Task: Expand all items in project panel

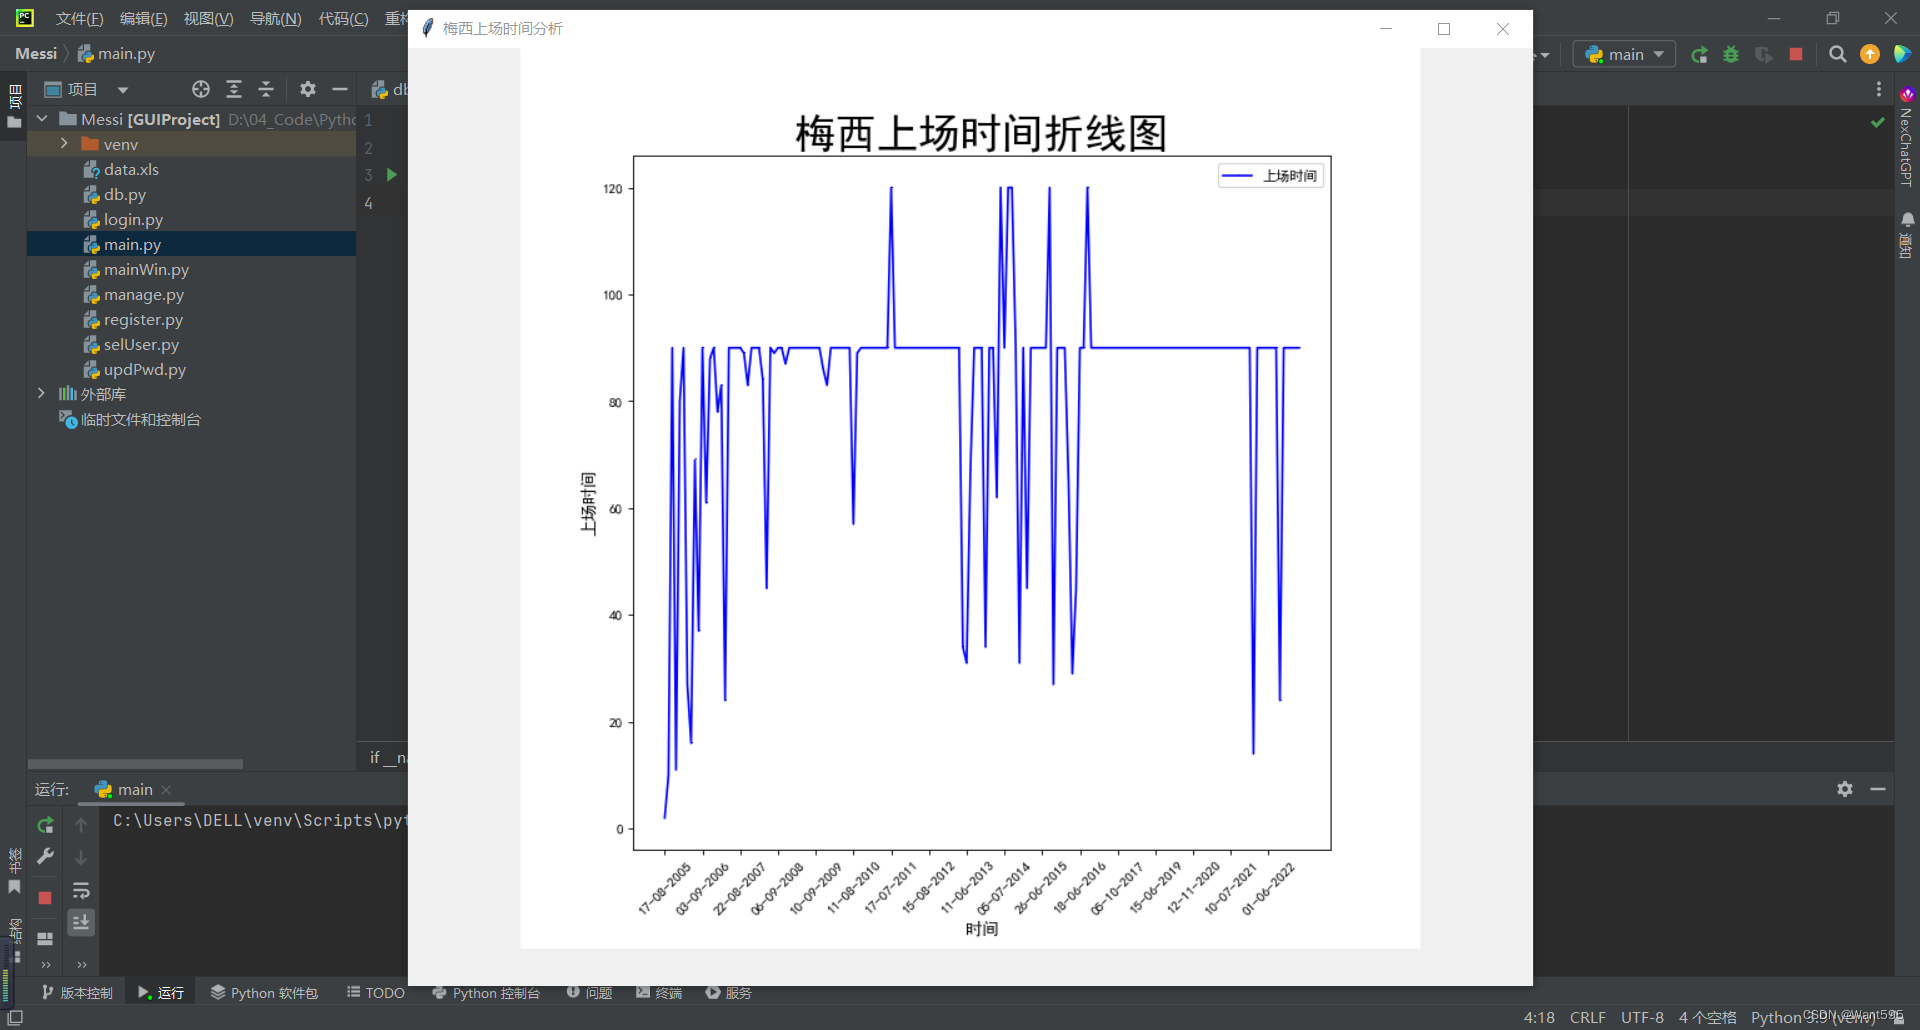Action: (234, 89)
